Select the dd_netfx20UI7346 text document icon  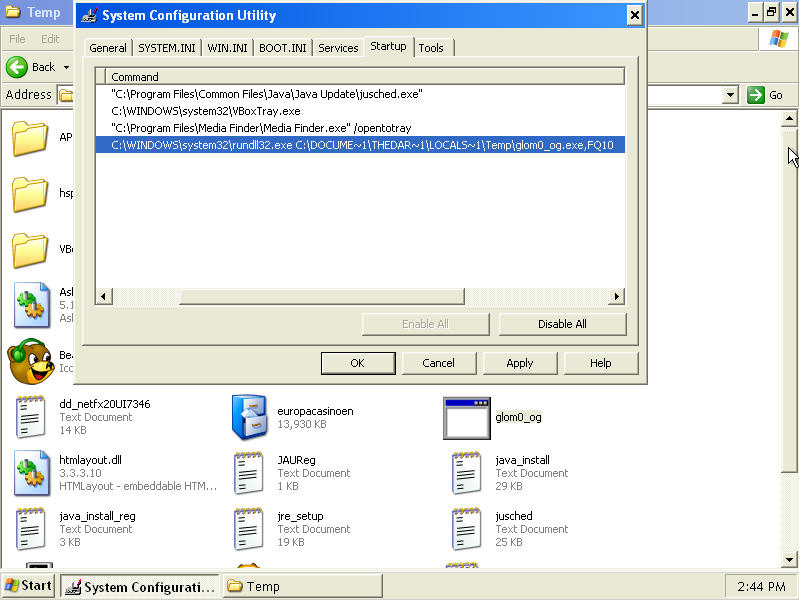pyautogui.click(x=30, y=417)
